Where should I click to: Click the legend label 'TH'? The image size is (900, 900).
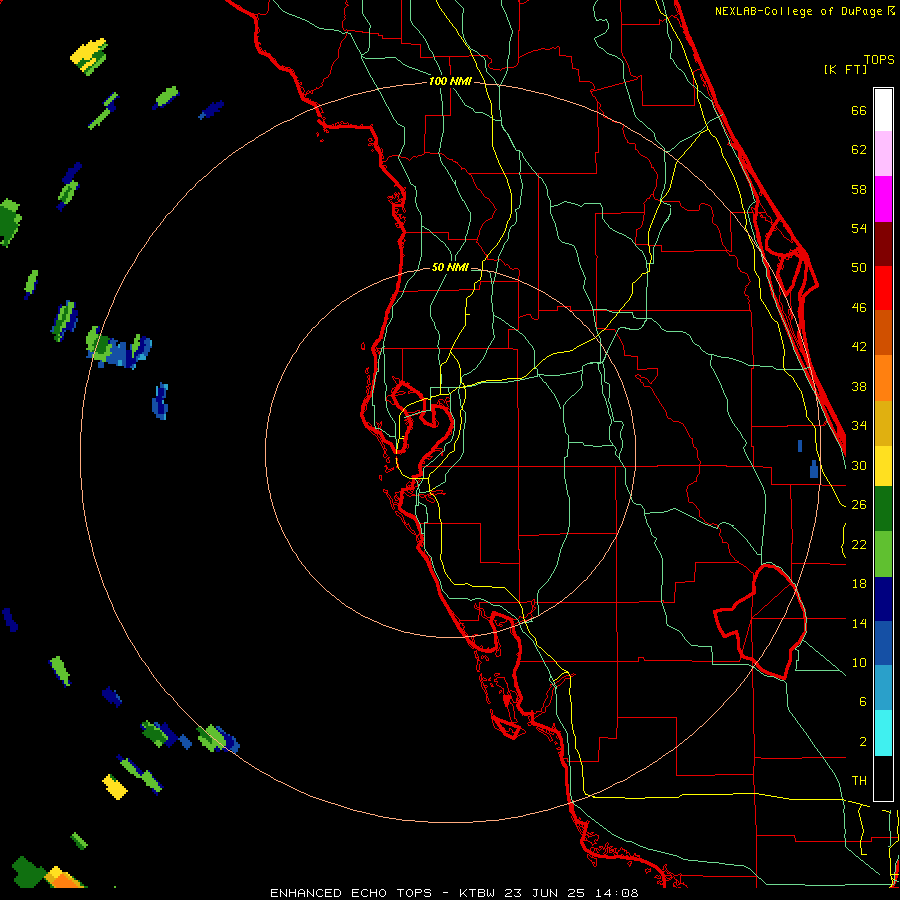tap(859, 781)
